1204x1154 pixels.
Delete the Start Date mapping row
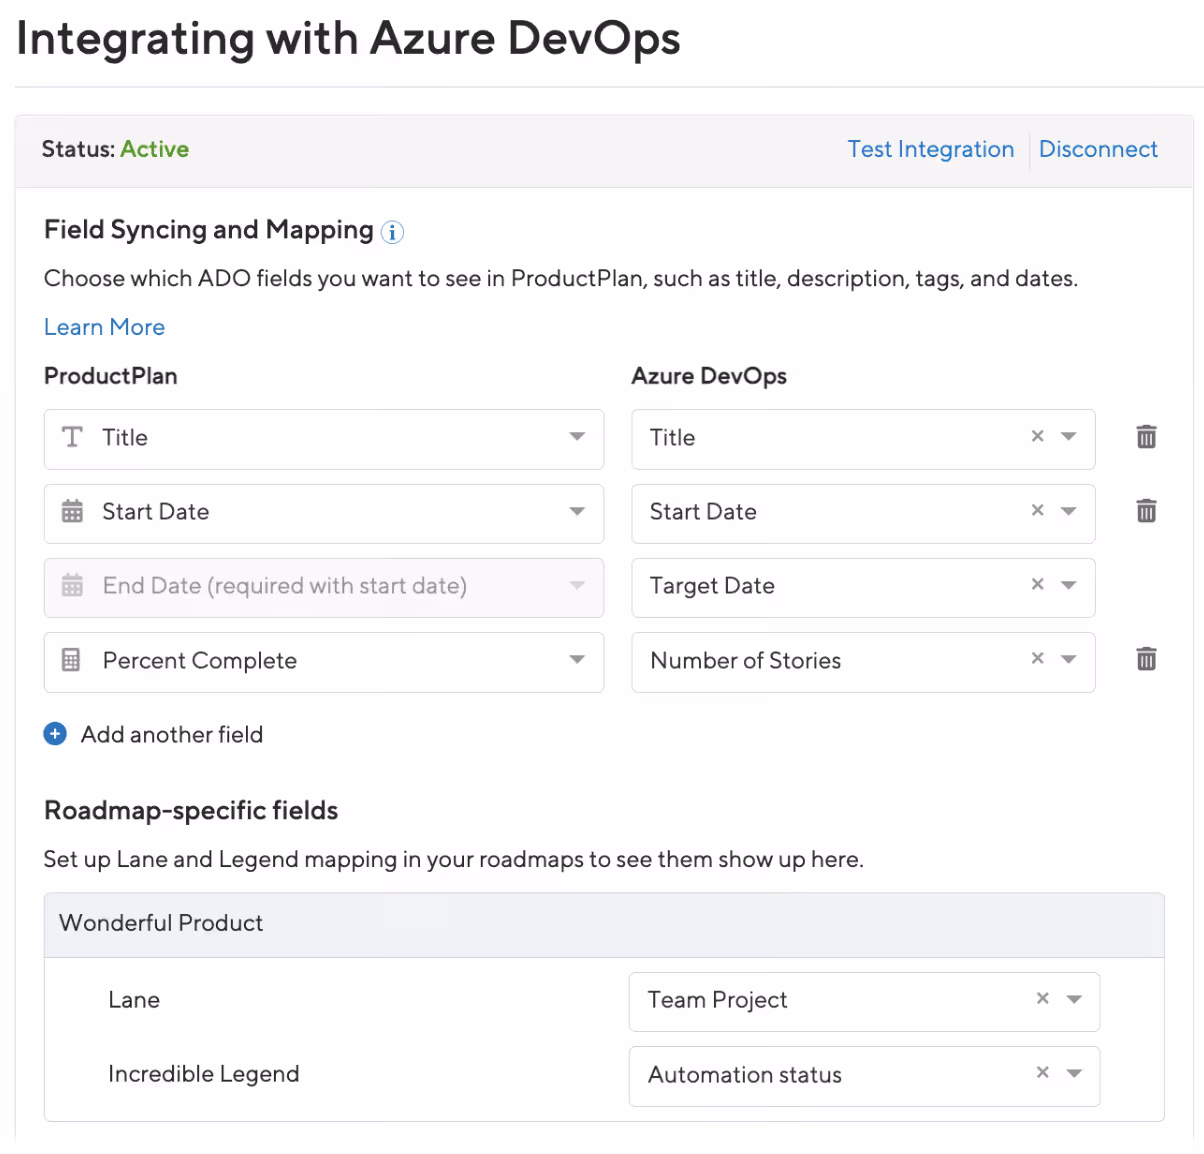[1146, 511]
